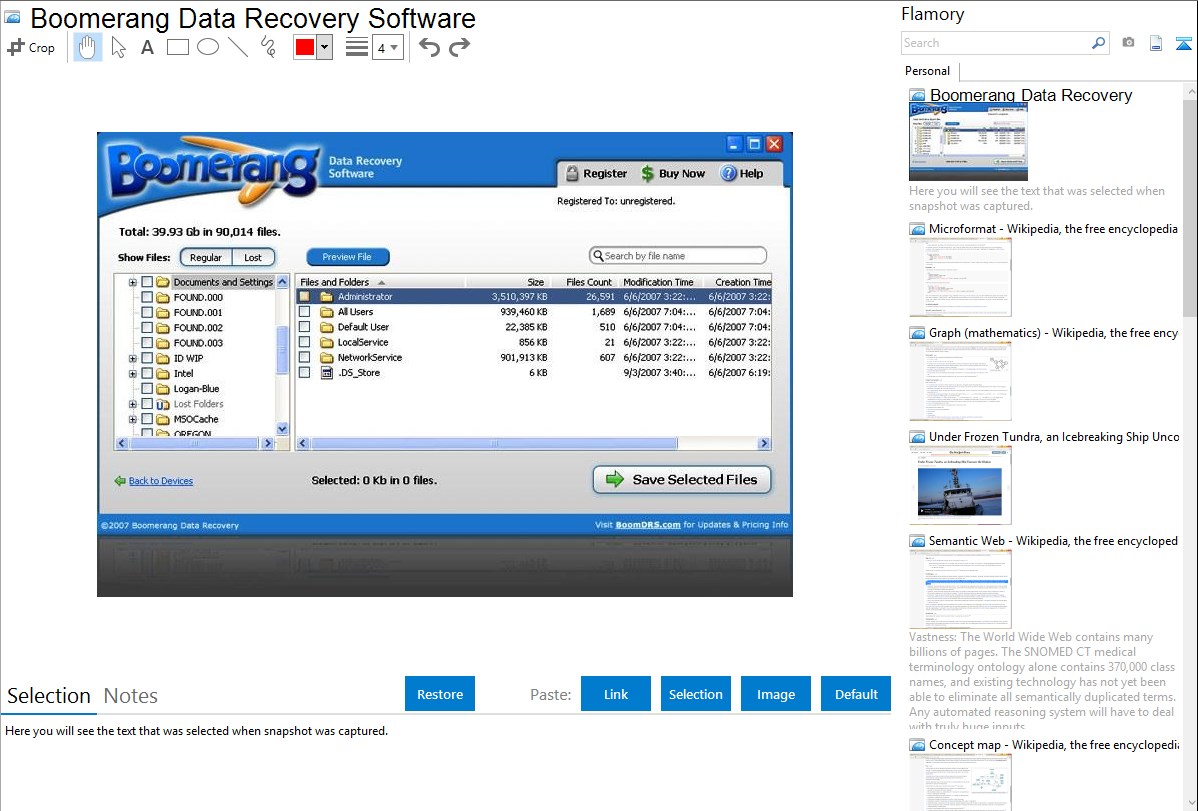Open Graph (mathematics) snapshot thumbnail

[x=960, y=381]
